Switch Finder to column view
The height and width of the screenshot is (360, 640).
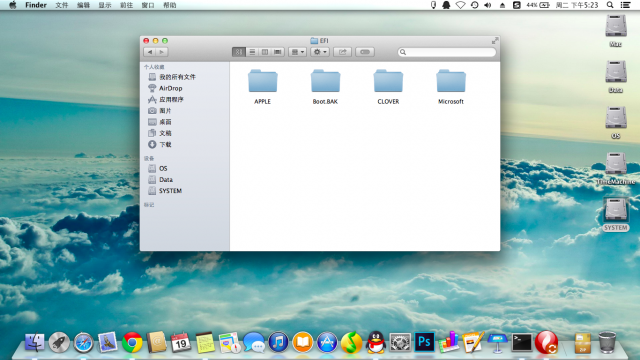click(x=265, y=52)
